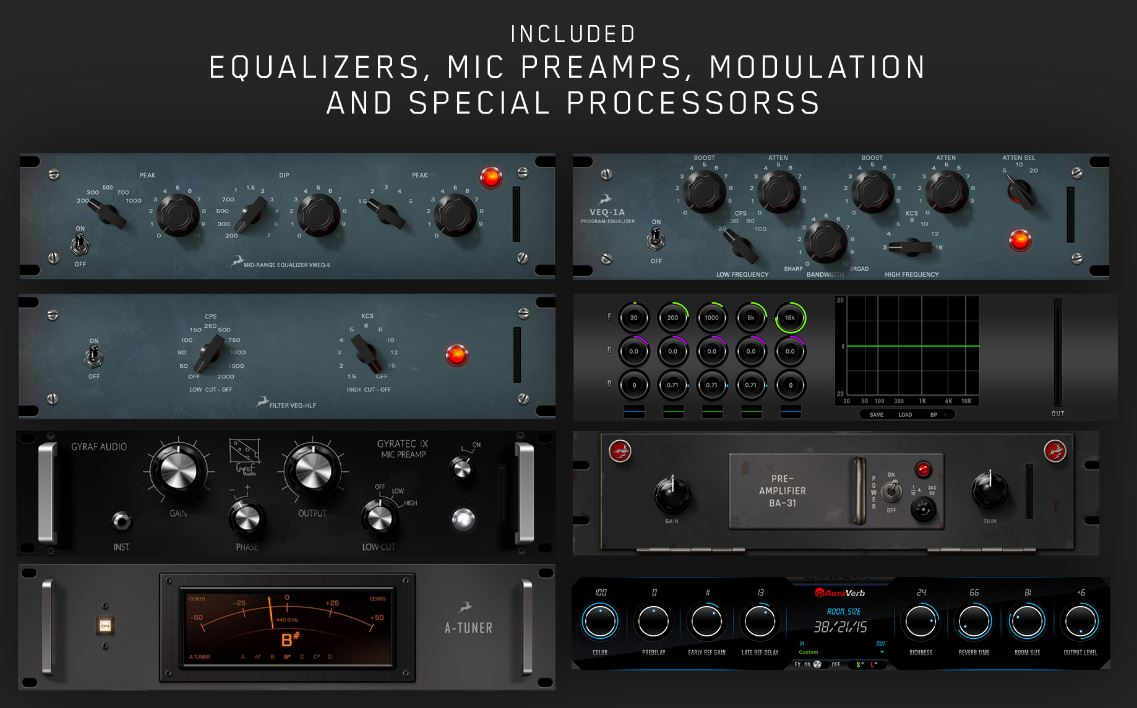
Task: Click the Gyraf Audio emblem between Gain and Output
Action: [244, 456]
